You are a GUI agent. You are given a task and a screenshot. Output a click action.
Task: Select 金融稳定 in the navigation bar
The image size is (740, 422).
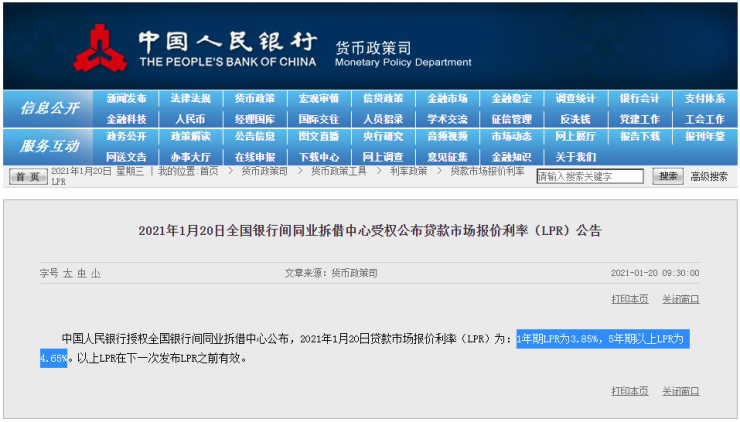(511, 98)
